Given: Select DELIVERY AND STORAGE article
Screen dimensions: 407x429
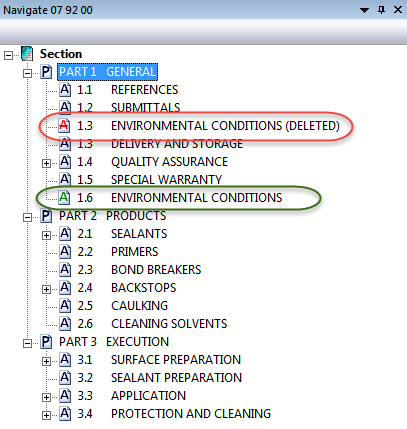Looking at the screenshot, I should pyautogui.click(x=160, y=144).
